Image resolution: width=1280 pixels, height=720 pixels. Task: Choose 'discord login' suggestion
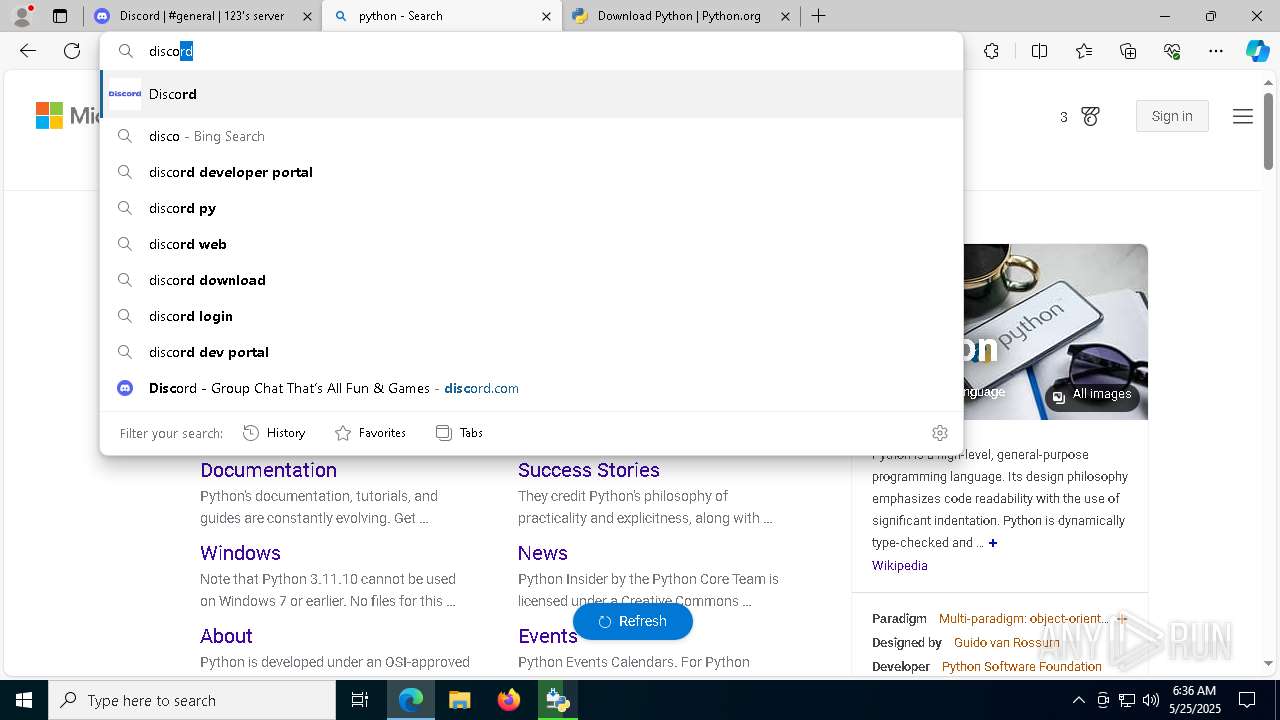[532, 316]
